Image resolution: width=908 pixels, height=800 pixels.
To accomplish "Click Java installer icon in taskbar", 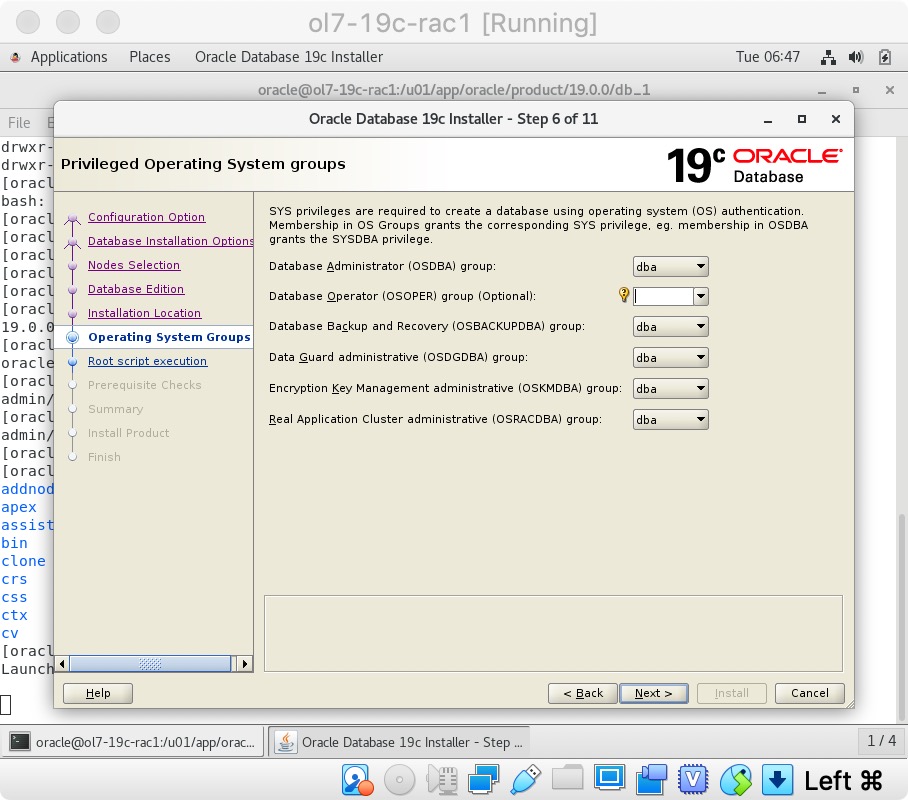I will click(285, 741).
